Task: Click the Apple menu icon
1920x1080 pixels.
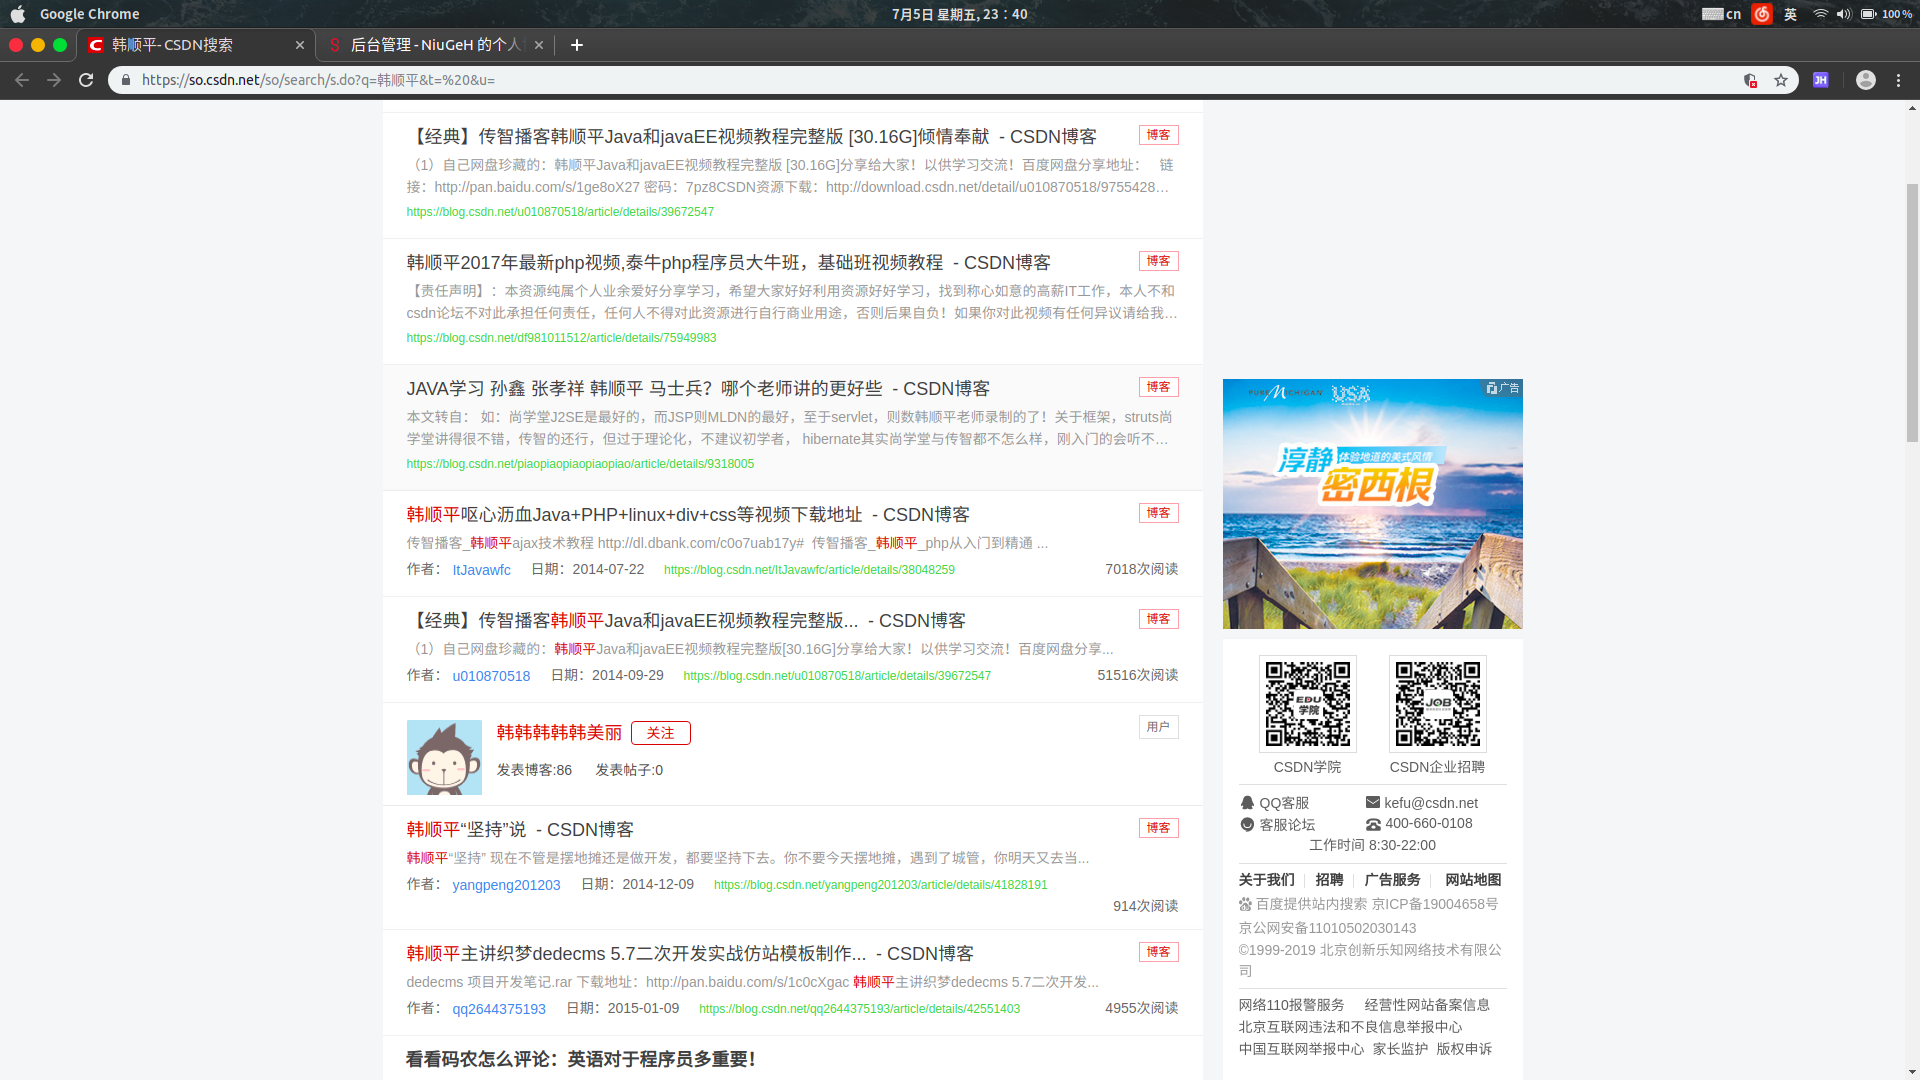Action: click(x=18, y=14)
